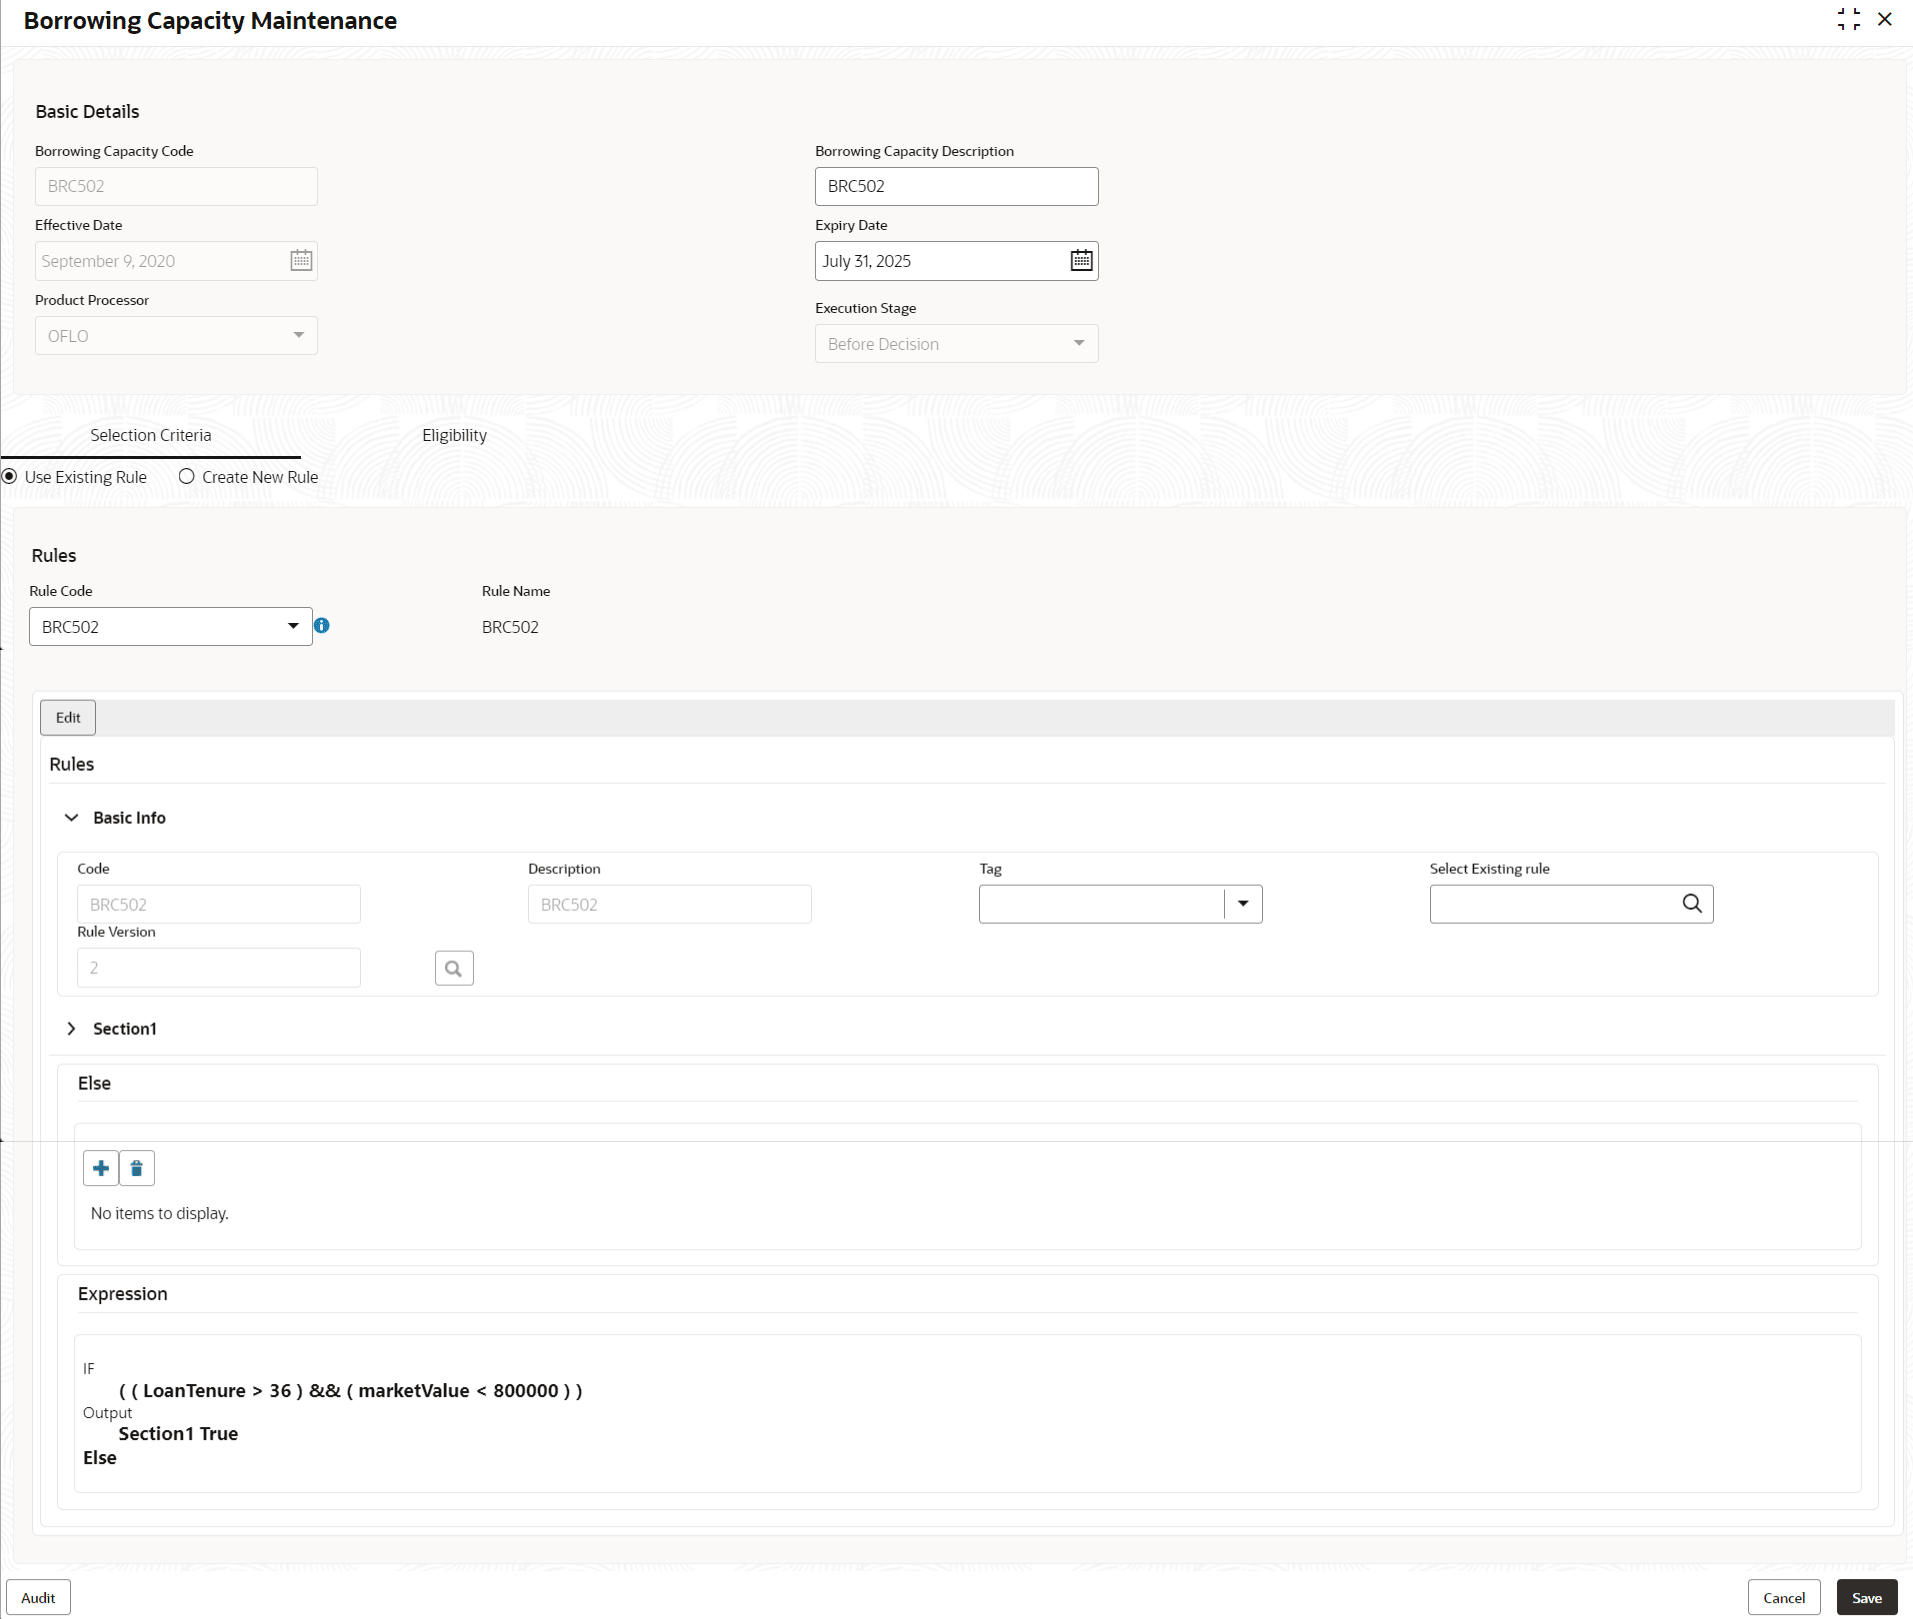Screen dimensions: 1913x1619
Task: Open the Product Processor OFLO dropdown
Action: [x=176, y=336]
